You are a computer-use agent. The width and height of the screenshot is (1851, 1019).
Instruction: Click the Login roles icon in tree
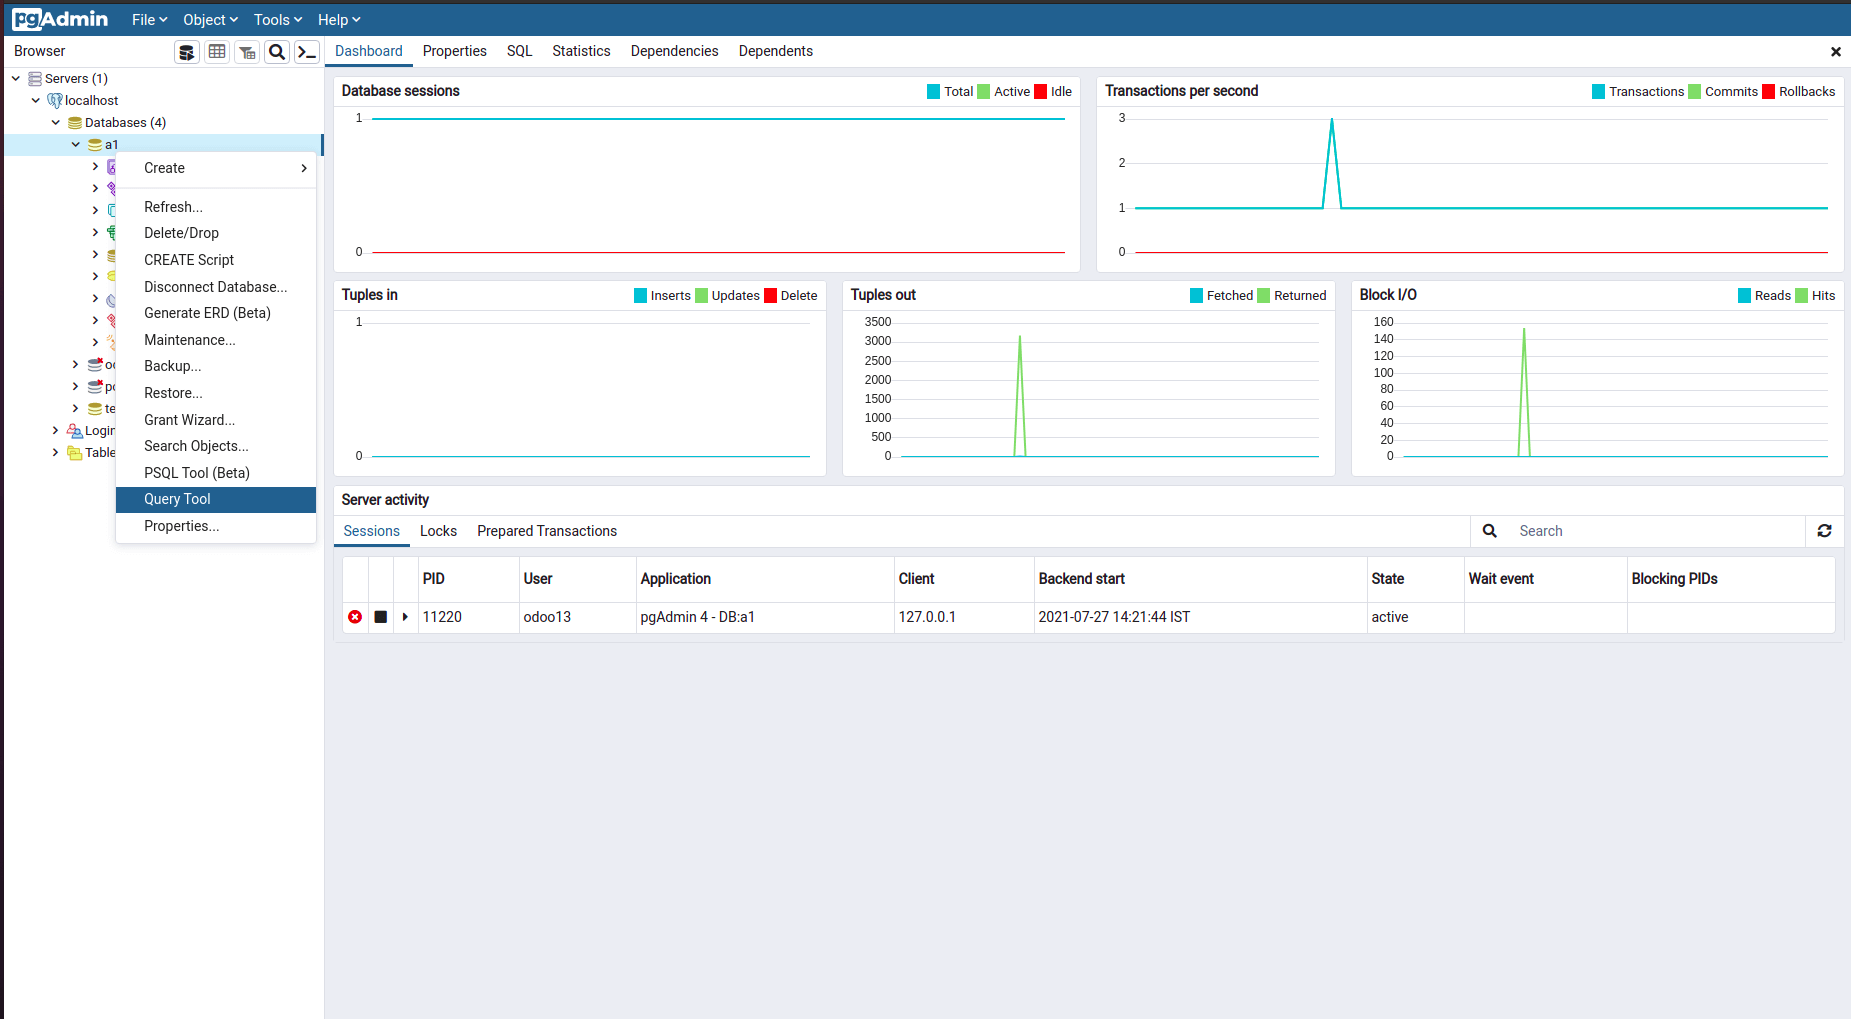pyautogui.click(x=75, y=431)
